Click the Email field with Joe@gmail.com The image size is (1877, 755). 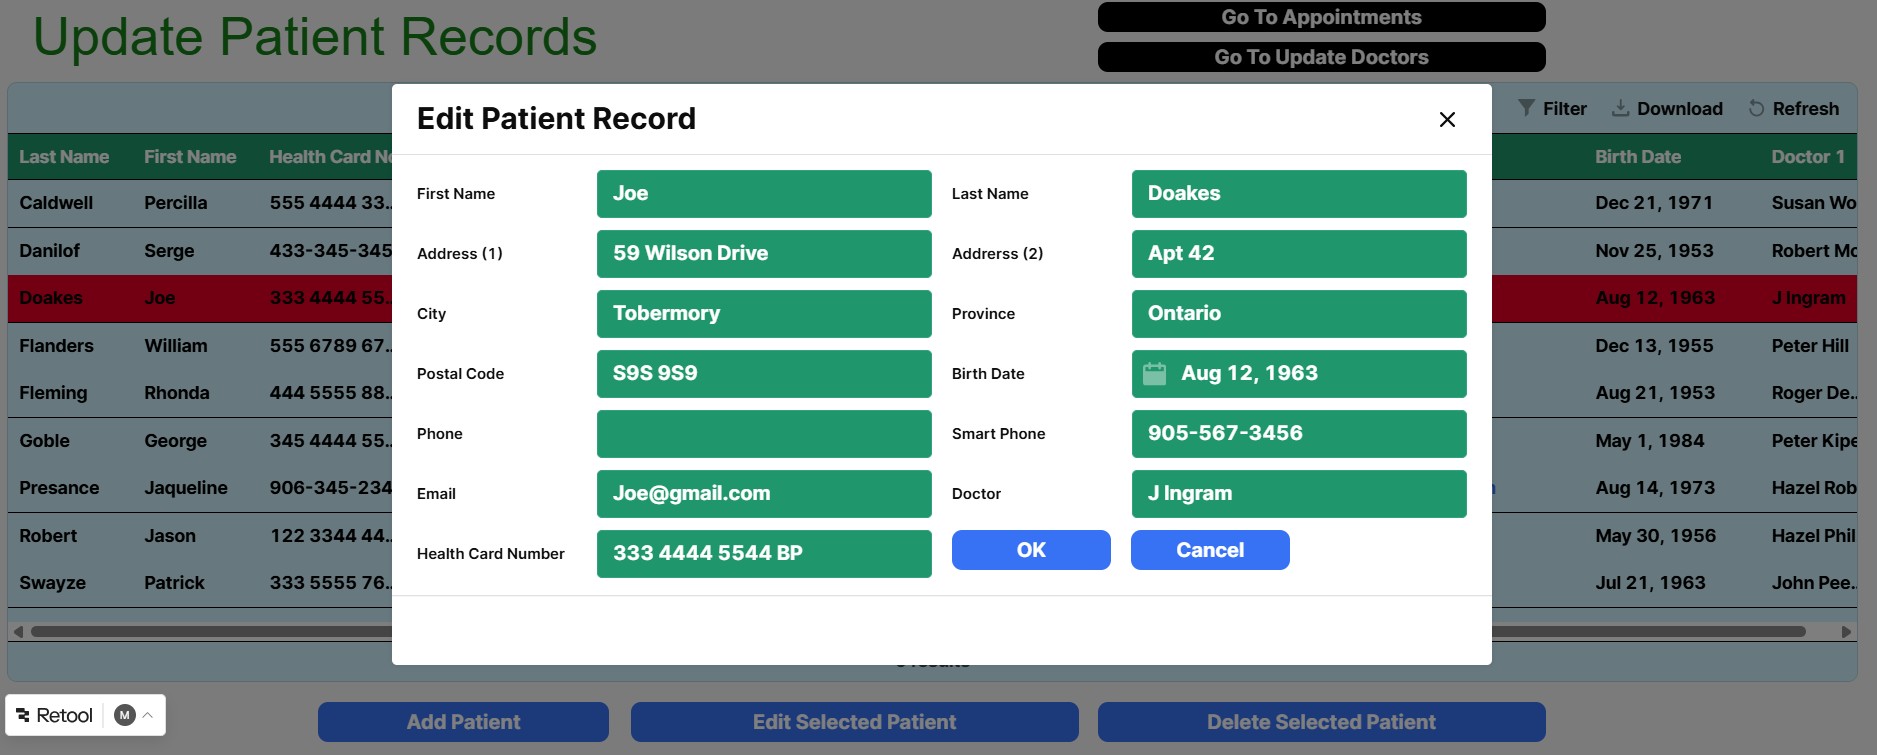point(763,494)
